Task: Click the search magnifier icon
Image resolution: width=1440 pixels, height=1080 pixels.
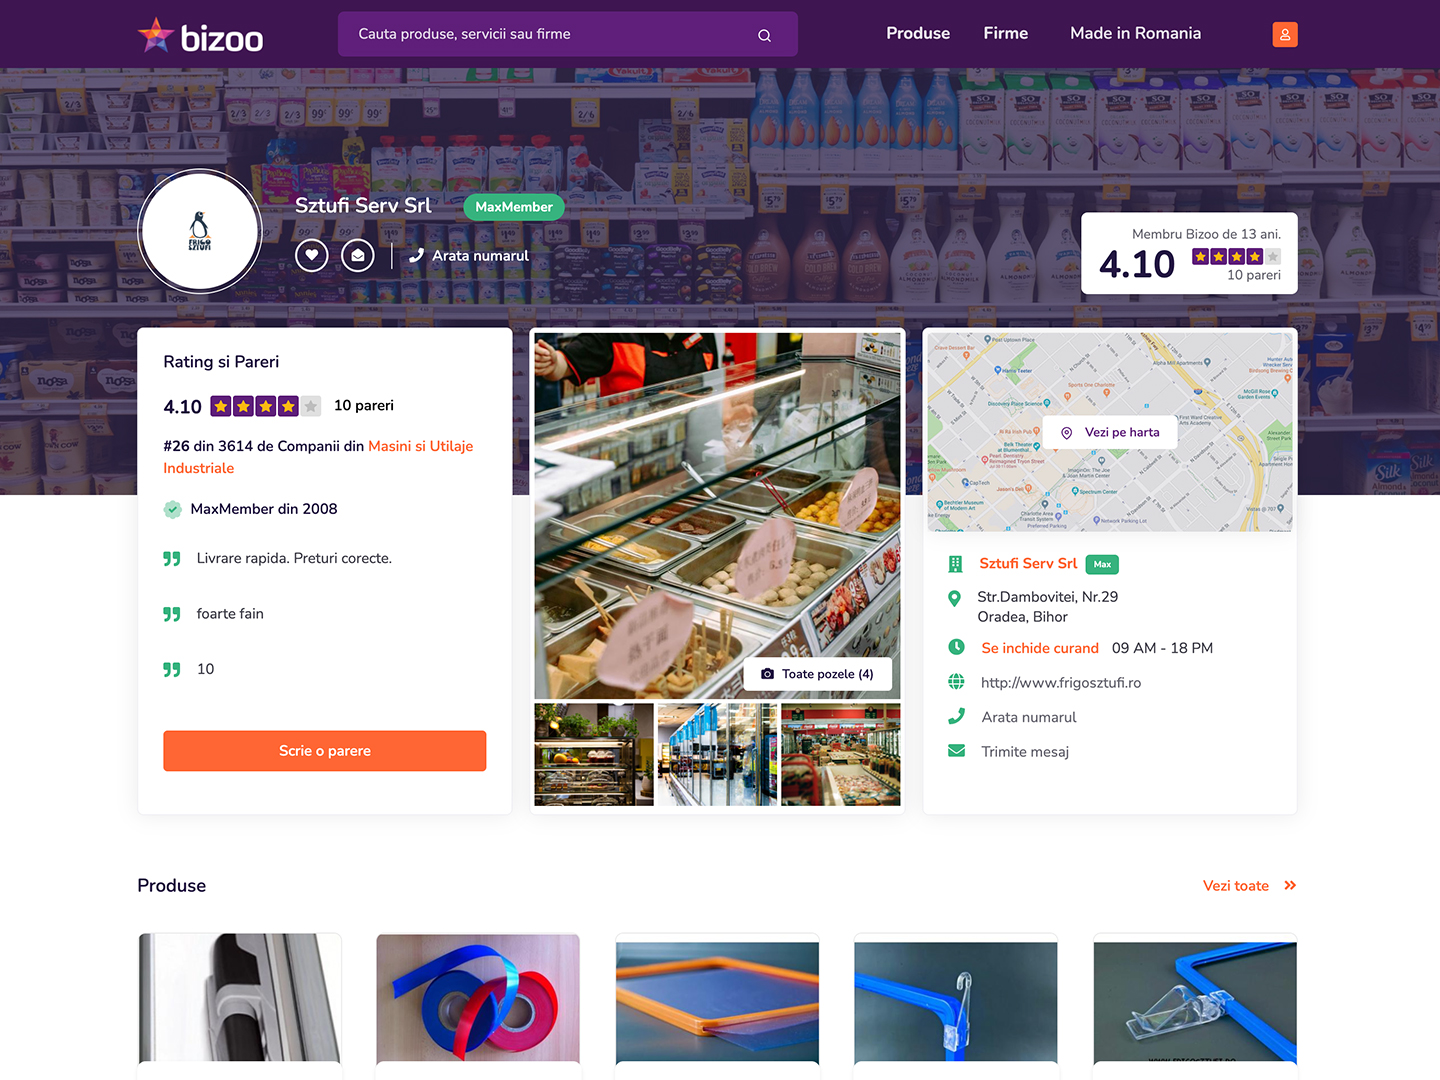Action: point(764,35)
